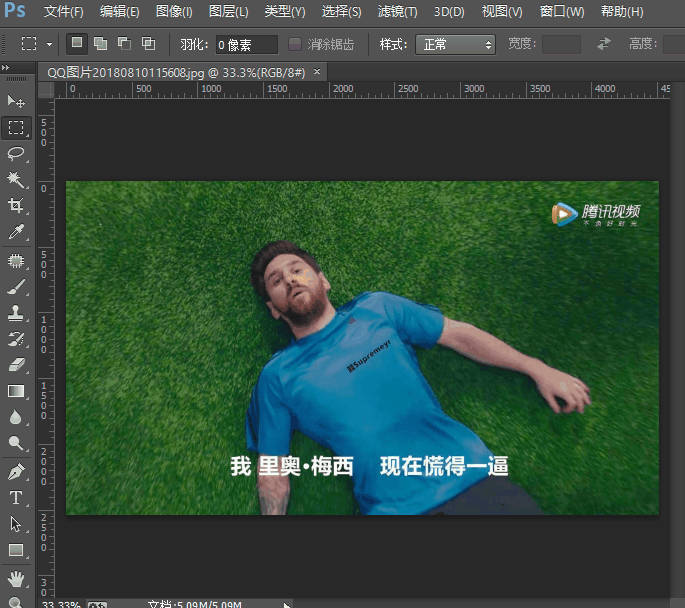This screenshot has width=685, height=608.
Task: Select the Eyedropper tool
Action: click(x=16, y=232)
